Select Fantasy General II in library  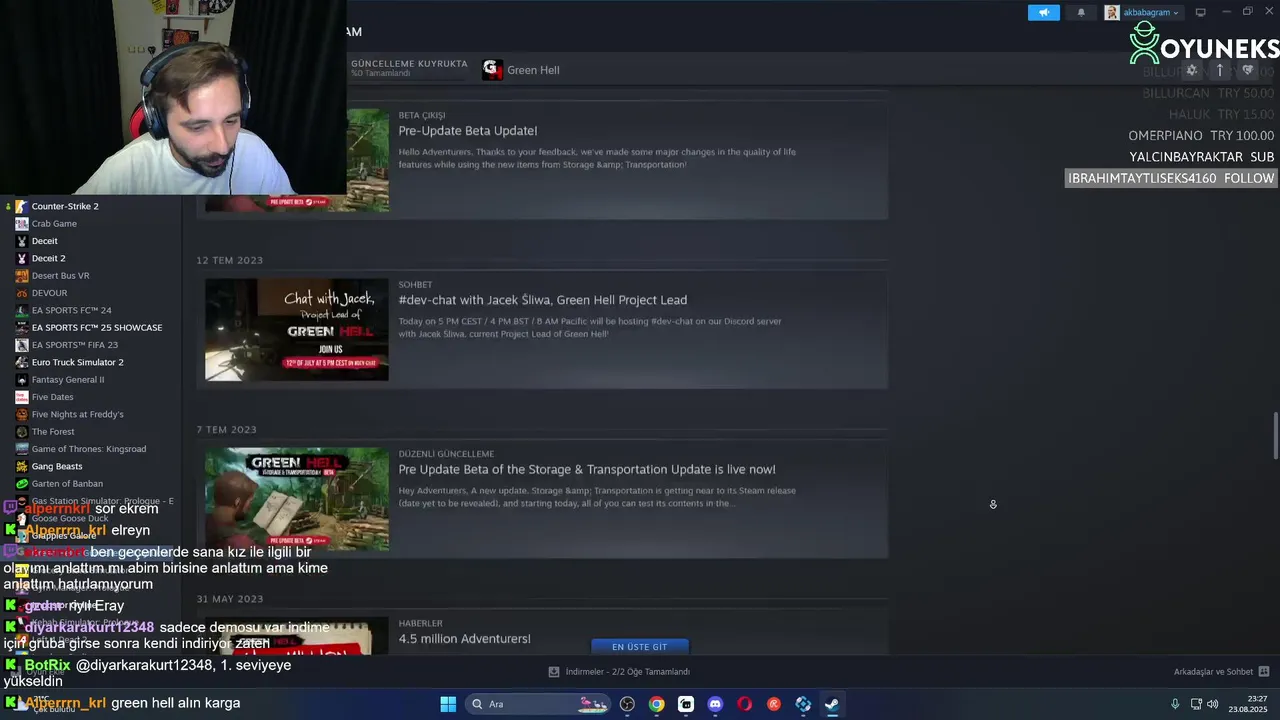(67, 379)
